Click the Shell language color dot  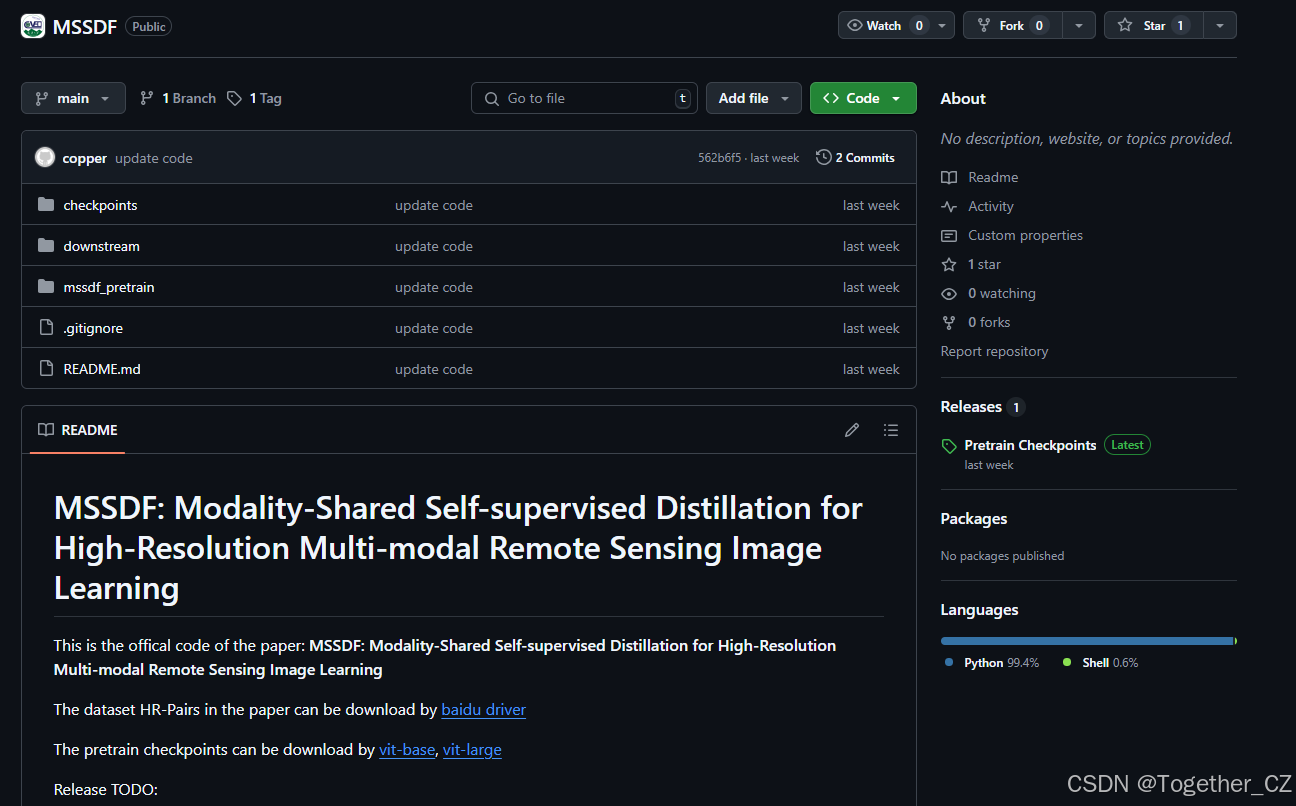[x=1067, y=663]
